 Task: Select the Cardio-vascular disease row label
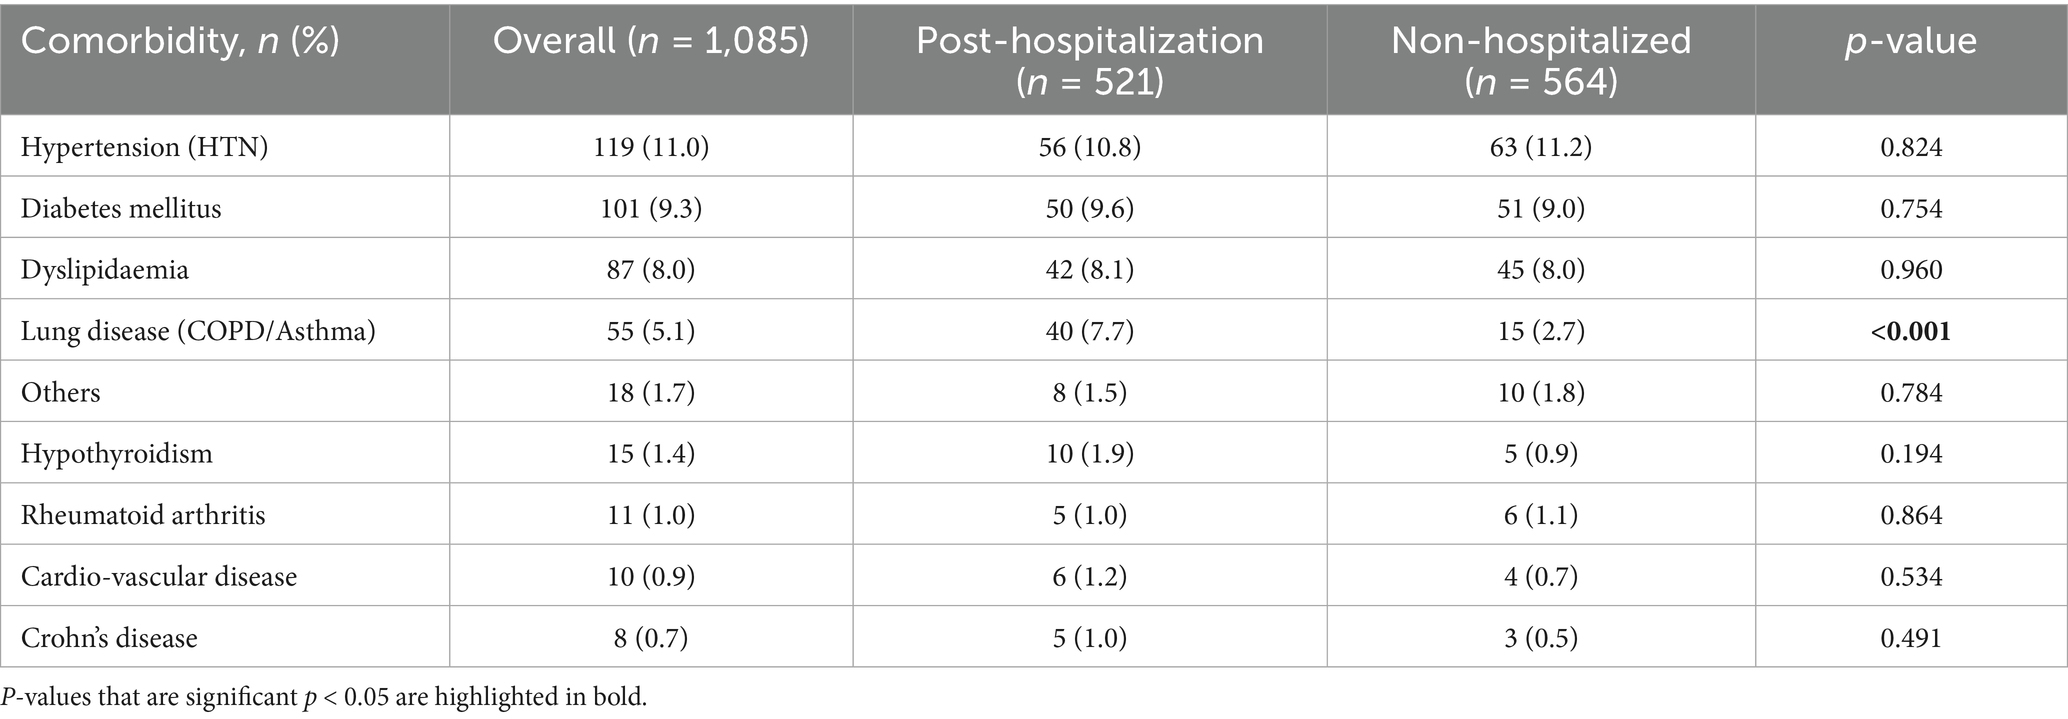tap(159, 577)
